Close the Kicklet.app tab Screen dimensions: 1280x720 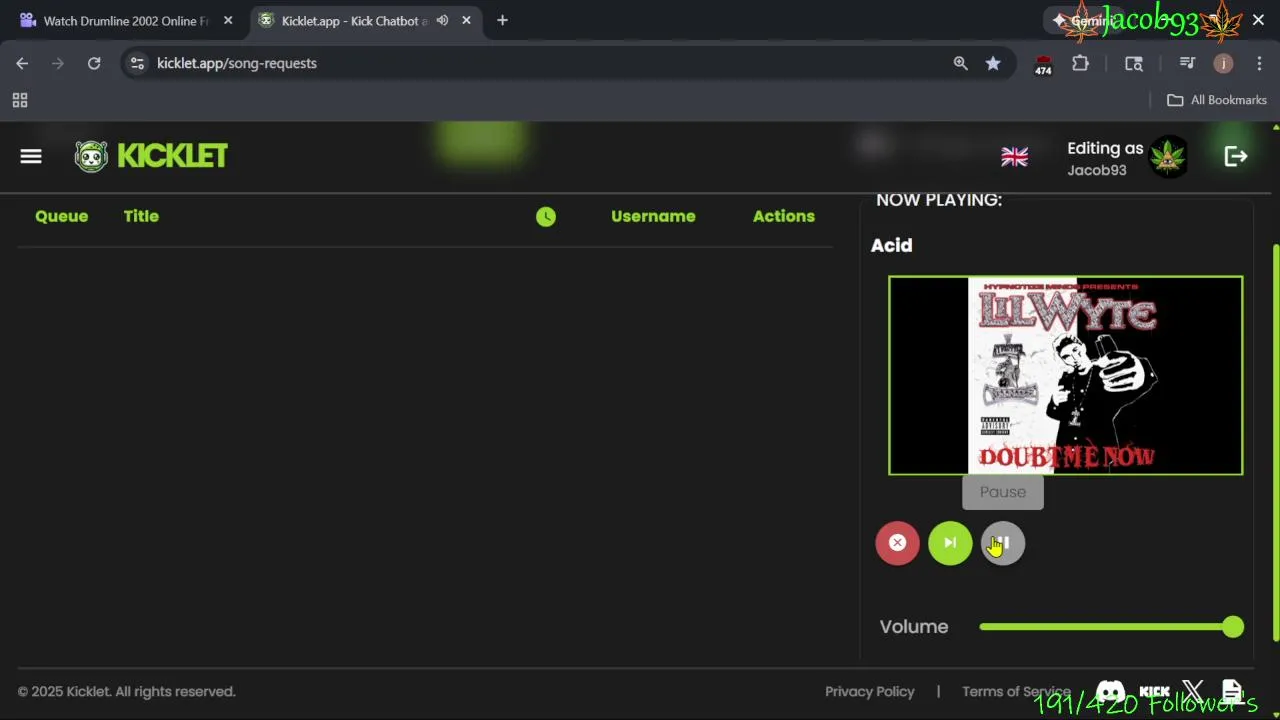click(x=466, y=20)
